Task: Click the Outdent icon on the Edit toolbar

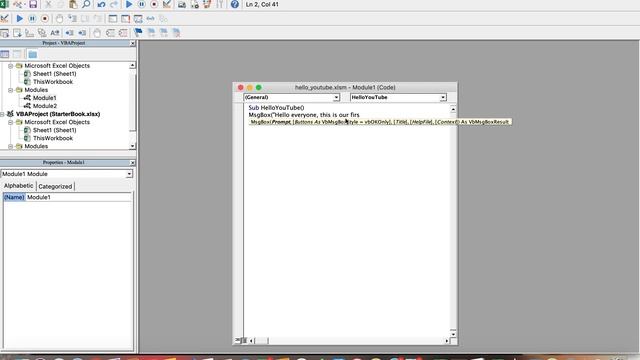Action: (82, 33)
